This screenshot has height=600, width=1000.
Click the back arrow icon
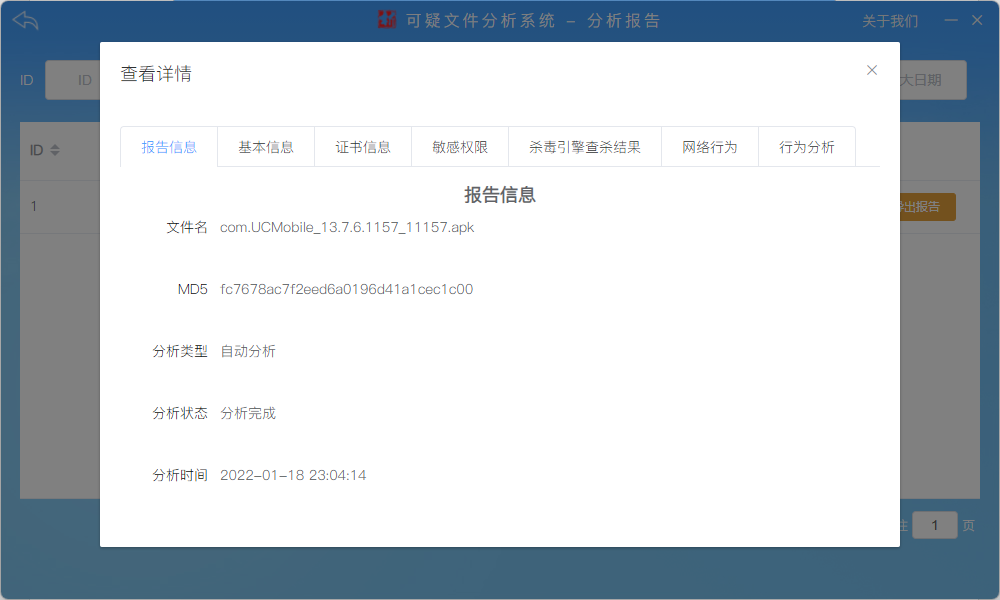point(26,20)
